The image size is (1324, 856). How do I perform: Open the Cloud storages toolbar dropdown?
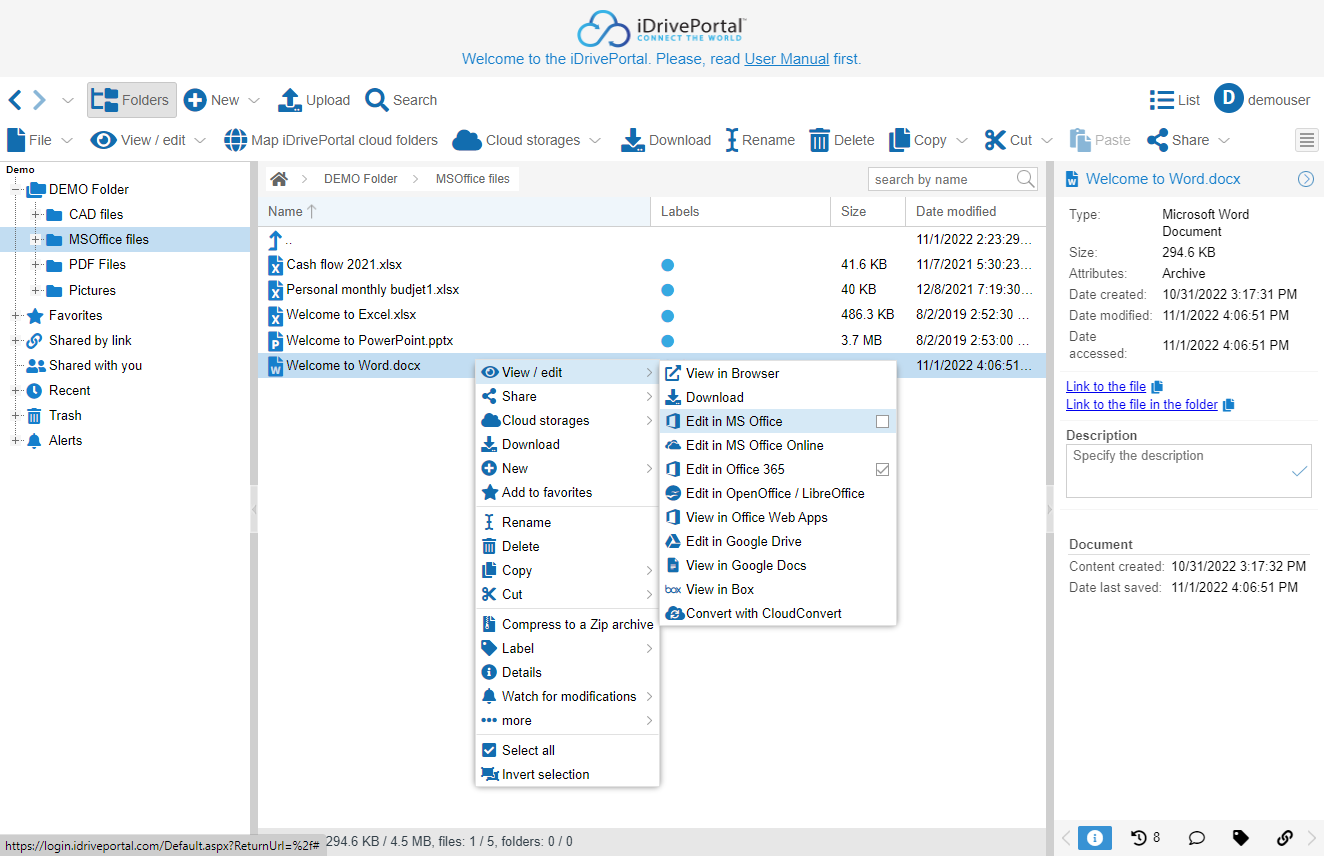pyautogui.click(x=594, y=141)
